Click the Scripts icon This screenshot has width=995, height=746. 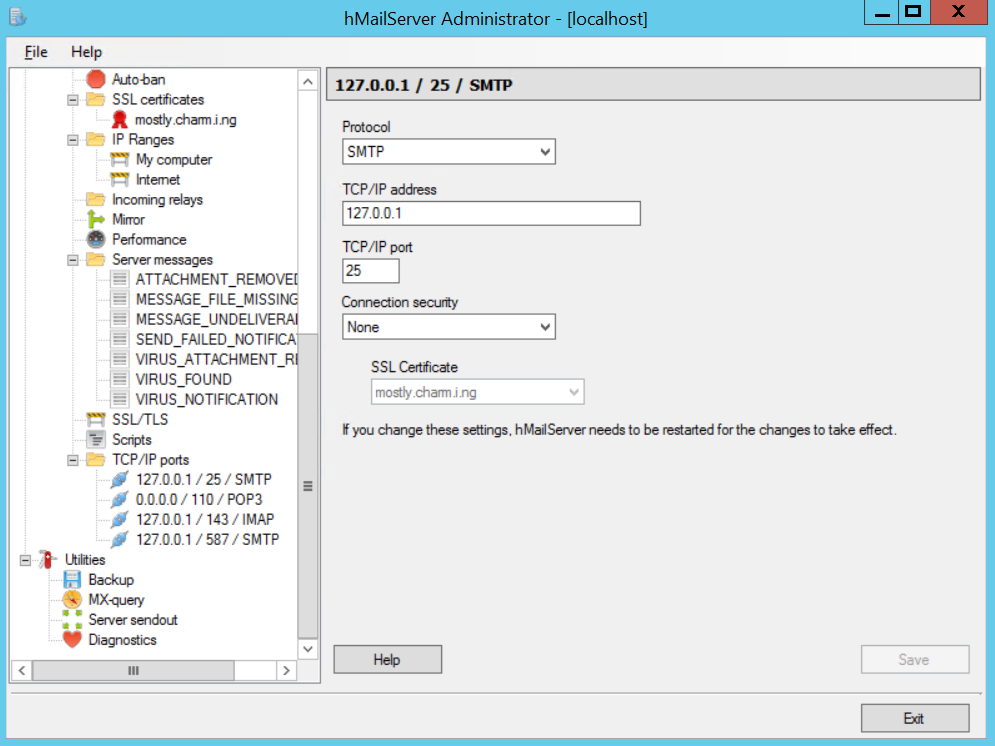96,439
